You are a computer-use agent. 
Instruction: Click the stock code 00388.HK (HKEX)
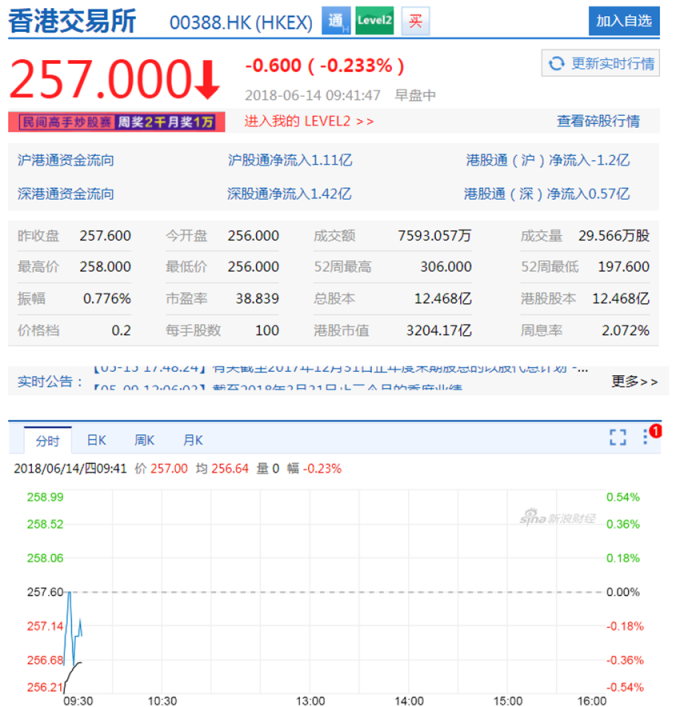pos(241,23)
